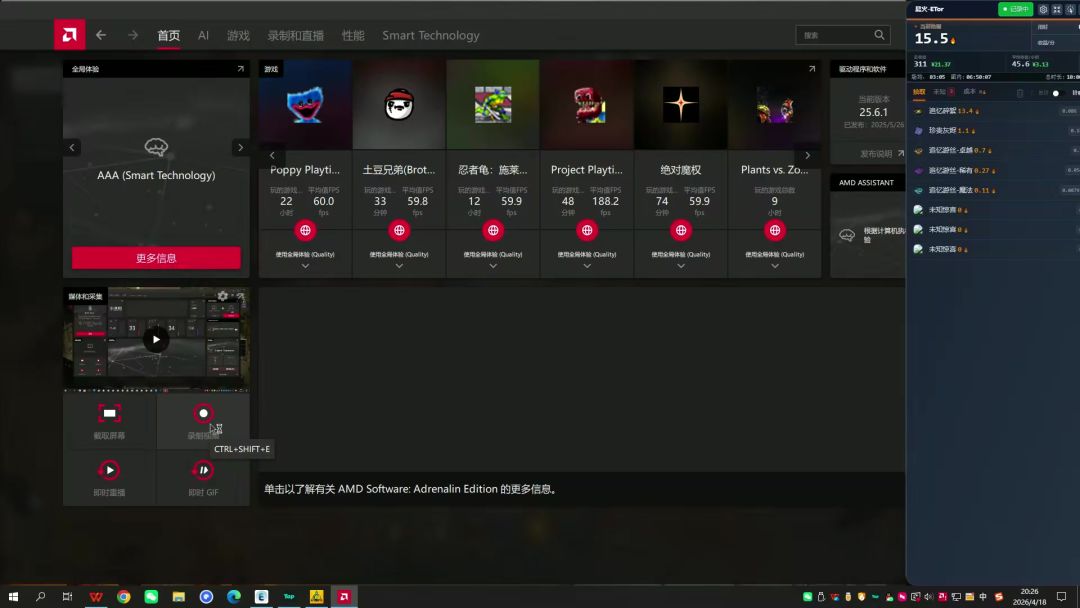The height and width of the screenshot is (608, 1080).
Task: Trigger the instant replay (即时重播) icon
Action: [x=110, y=470]
